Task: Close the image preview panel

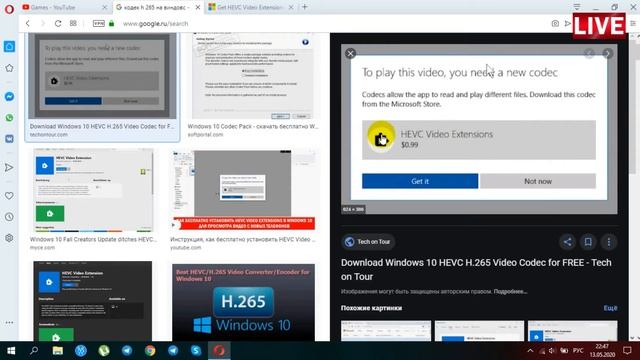Action: tap(350, 53)
